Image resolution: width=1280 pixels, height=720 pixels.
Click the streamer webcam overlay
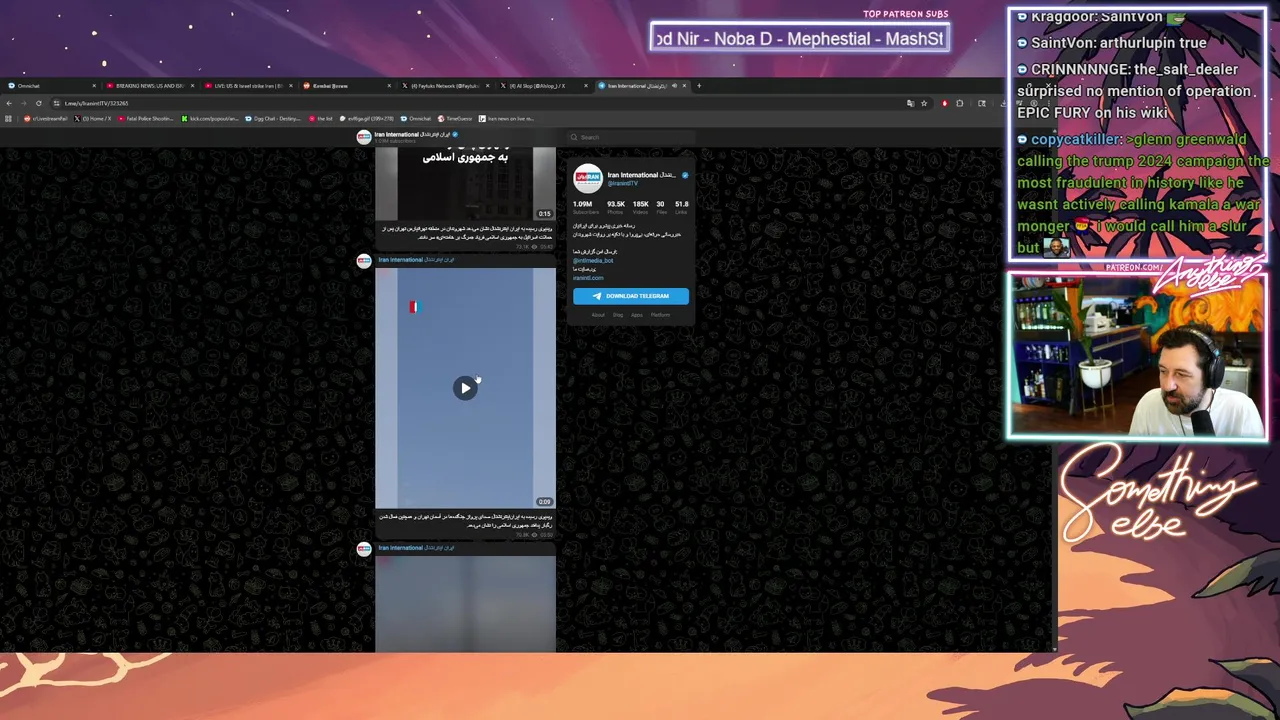coord(1138,357)
